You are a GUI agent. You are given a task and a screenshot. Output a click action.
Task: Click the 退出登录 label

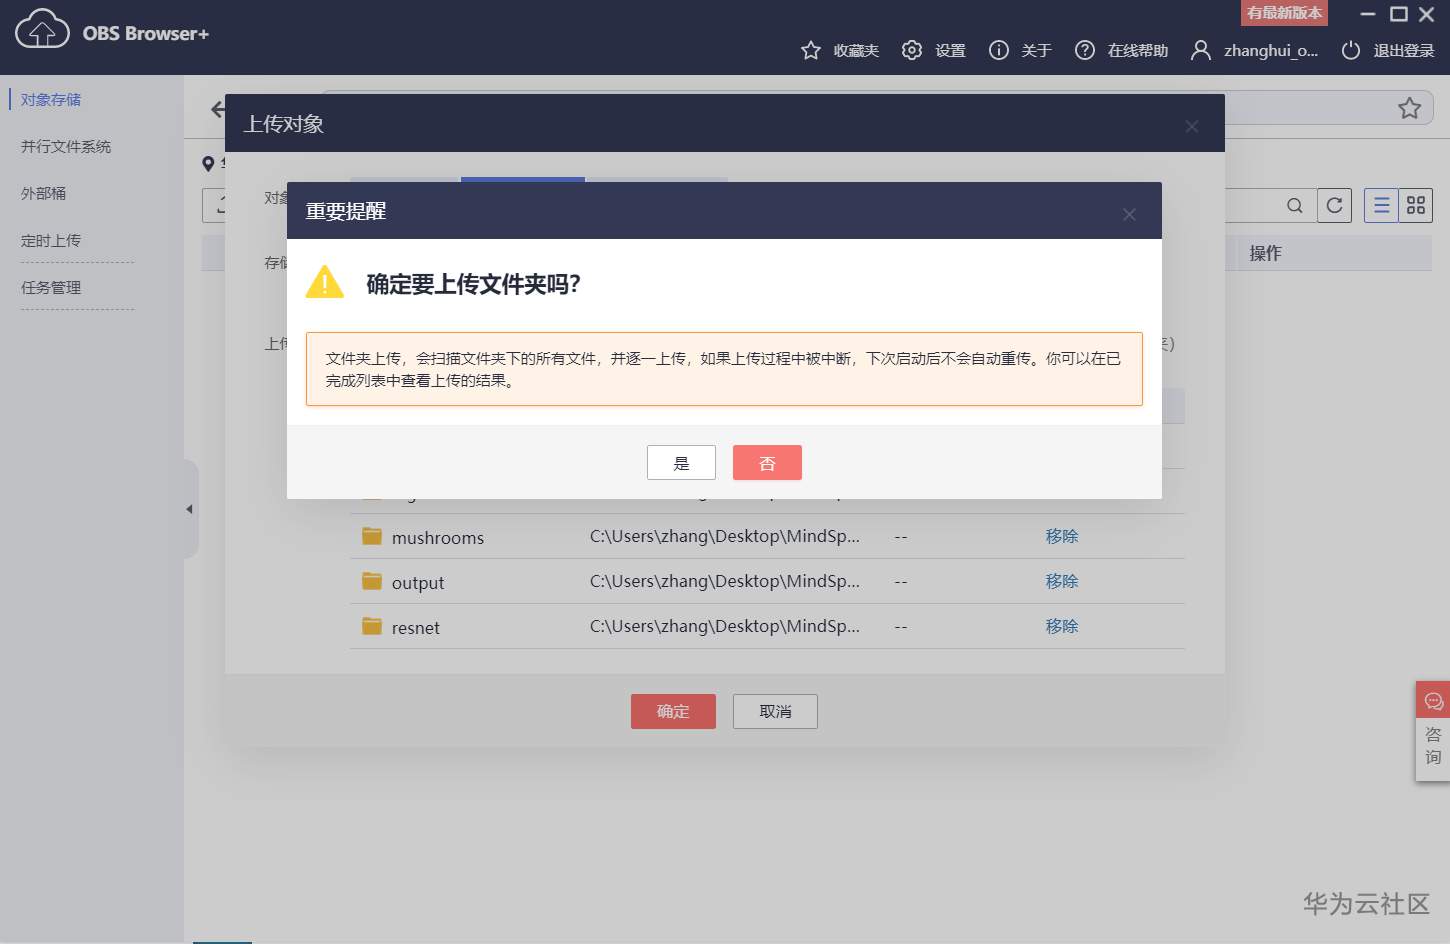coord(1404,50)
